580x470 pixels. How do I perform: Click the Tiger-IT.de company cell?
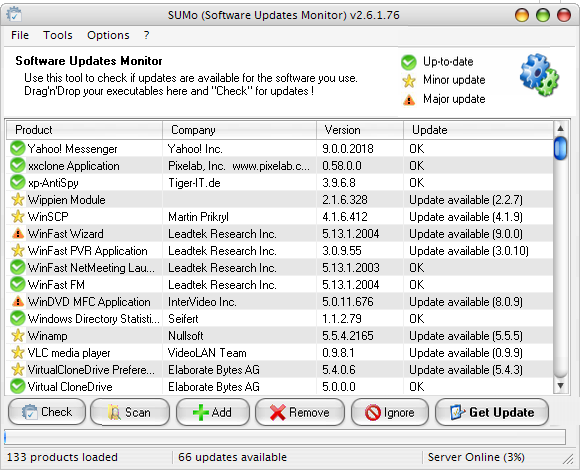[194, 183]
